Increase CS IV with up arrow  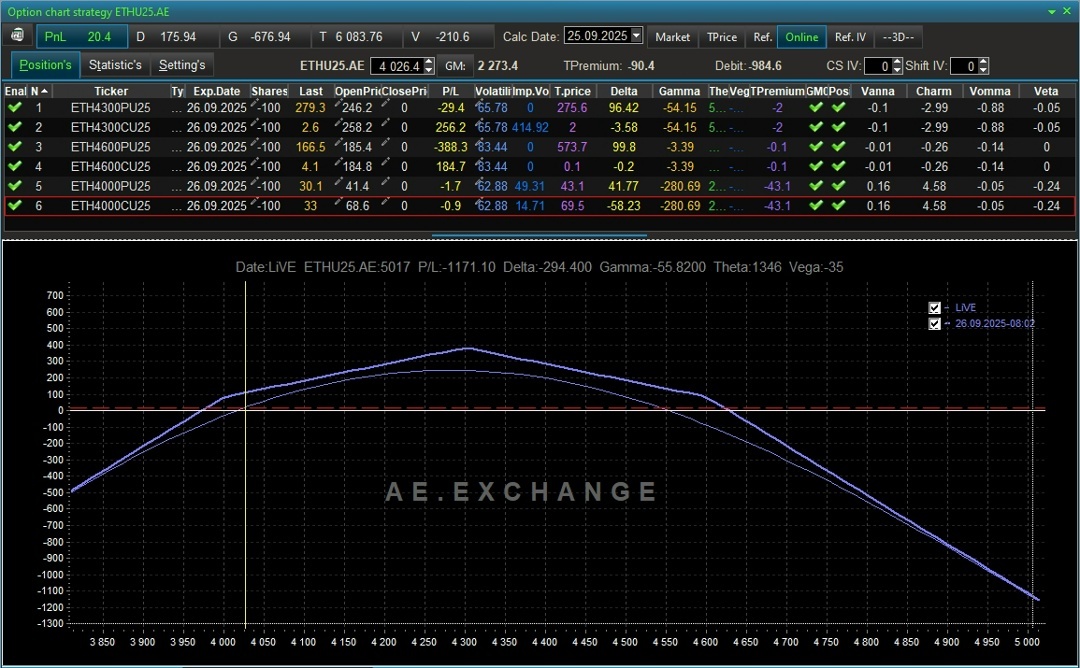click(897, 62)
